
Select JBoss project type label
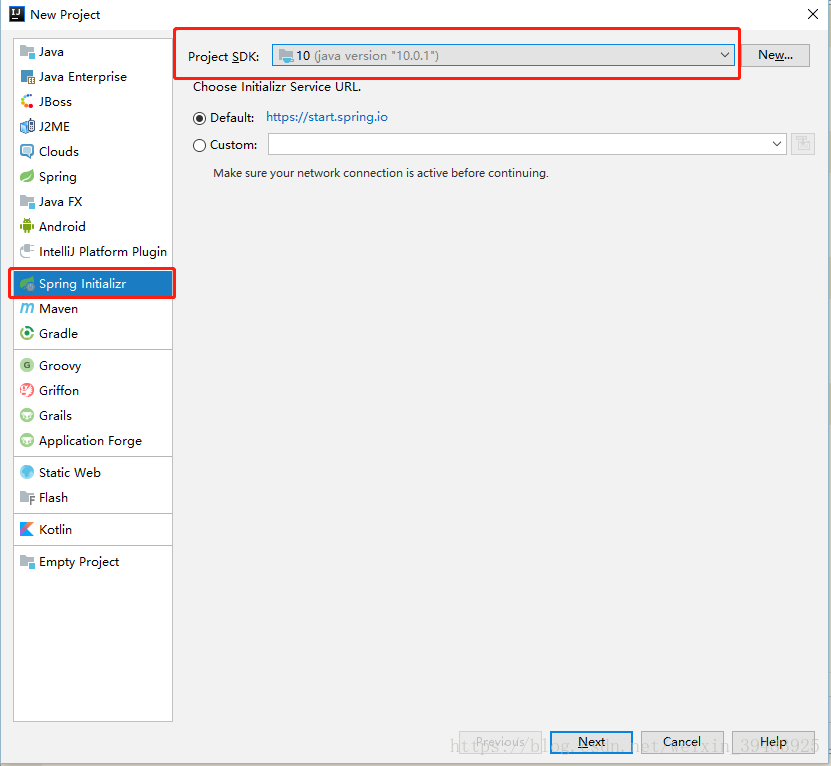(55, 102)
